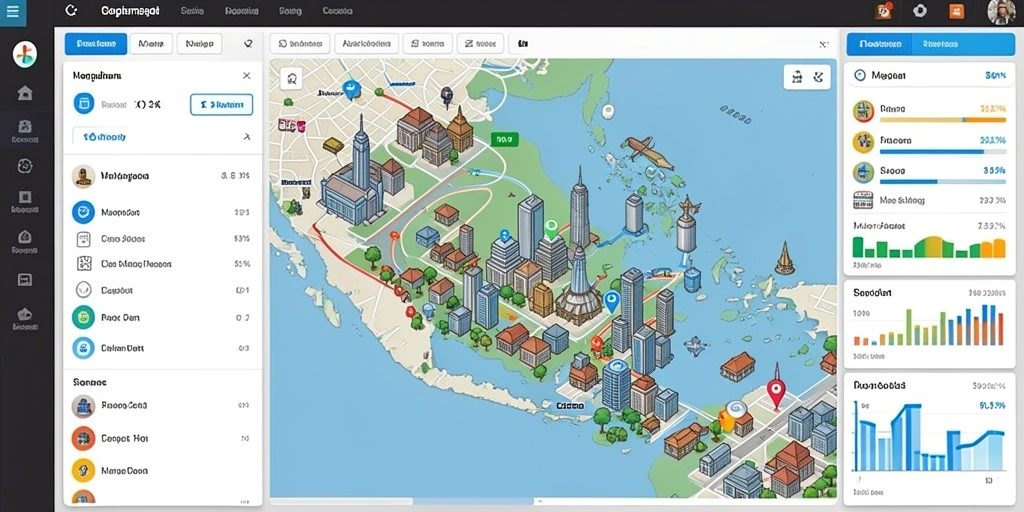The image size is (1024, 512).
Task: Select the calendar-like icon row in right panel
Action: [x=929, y=200]
